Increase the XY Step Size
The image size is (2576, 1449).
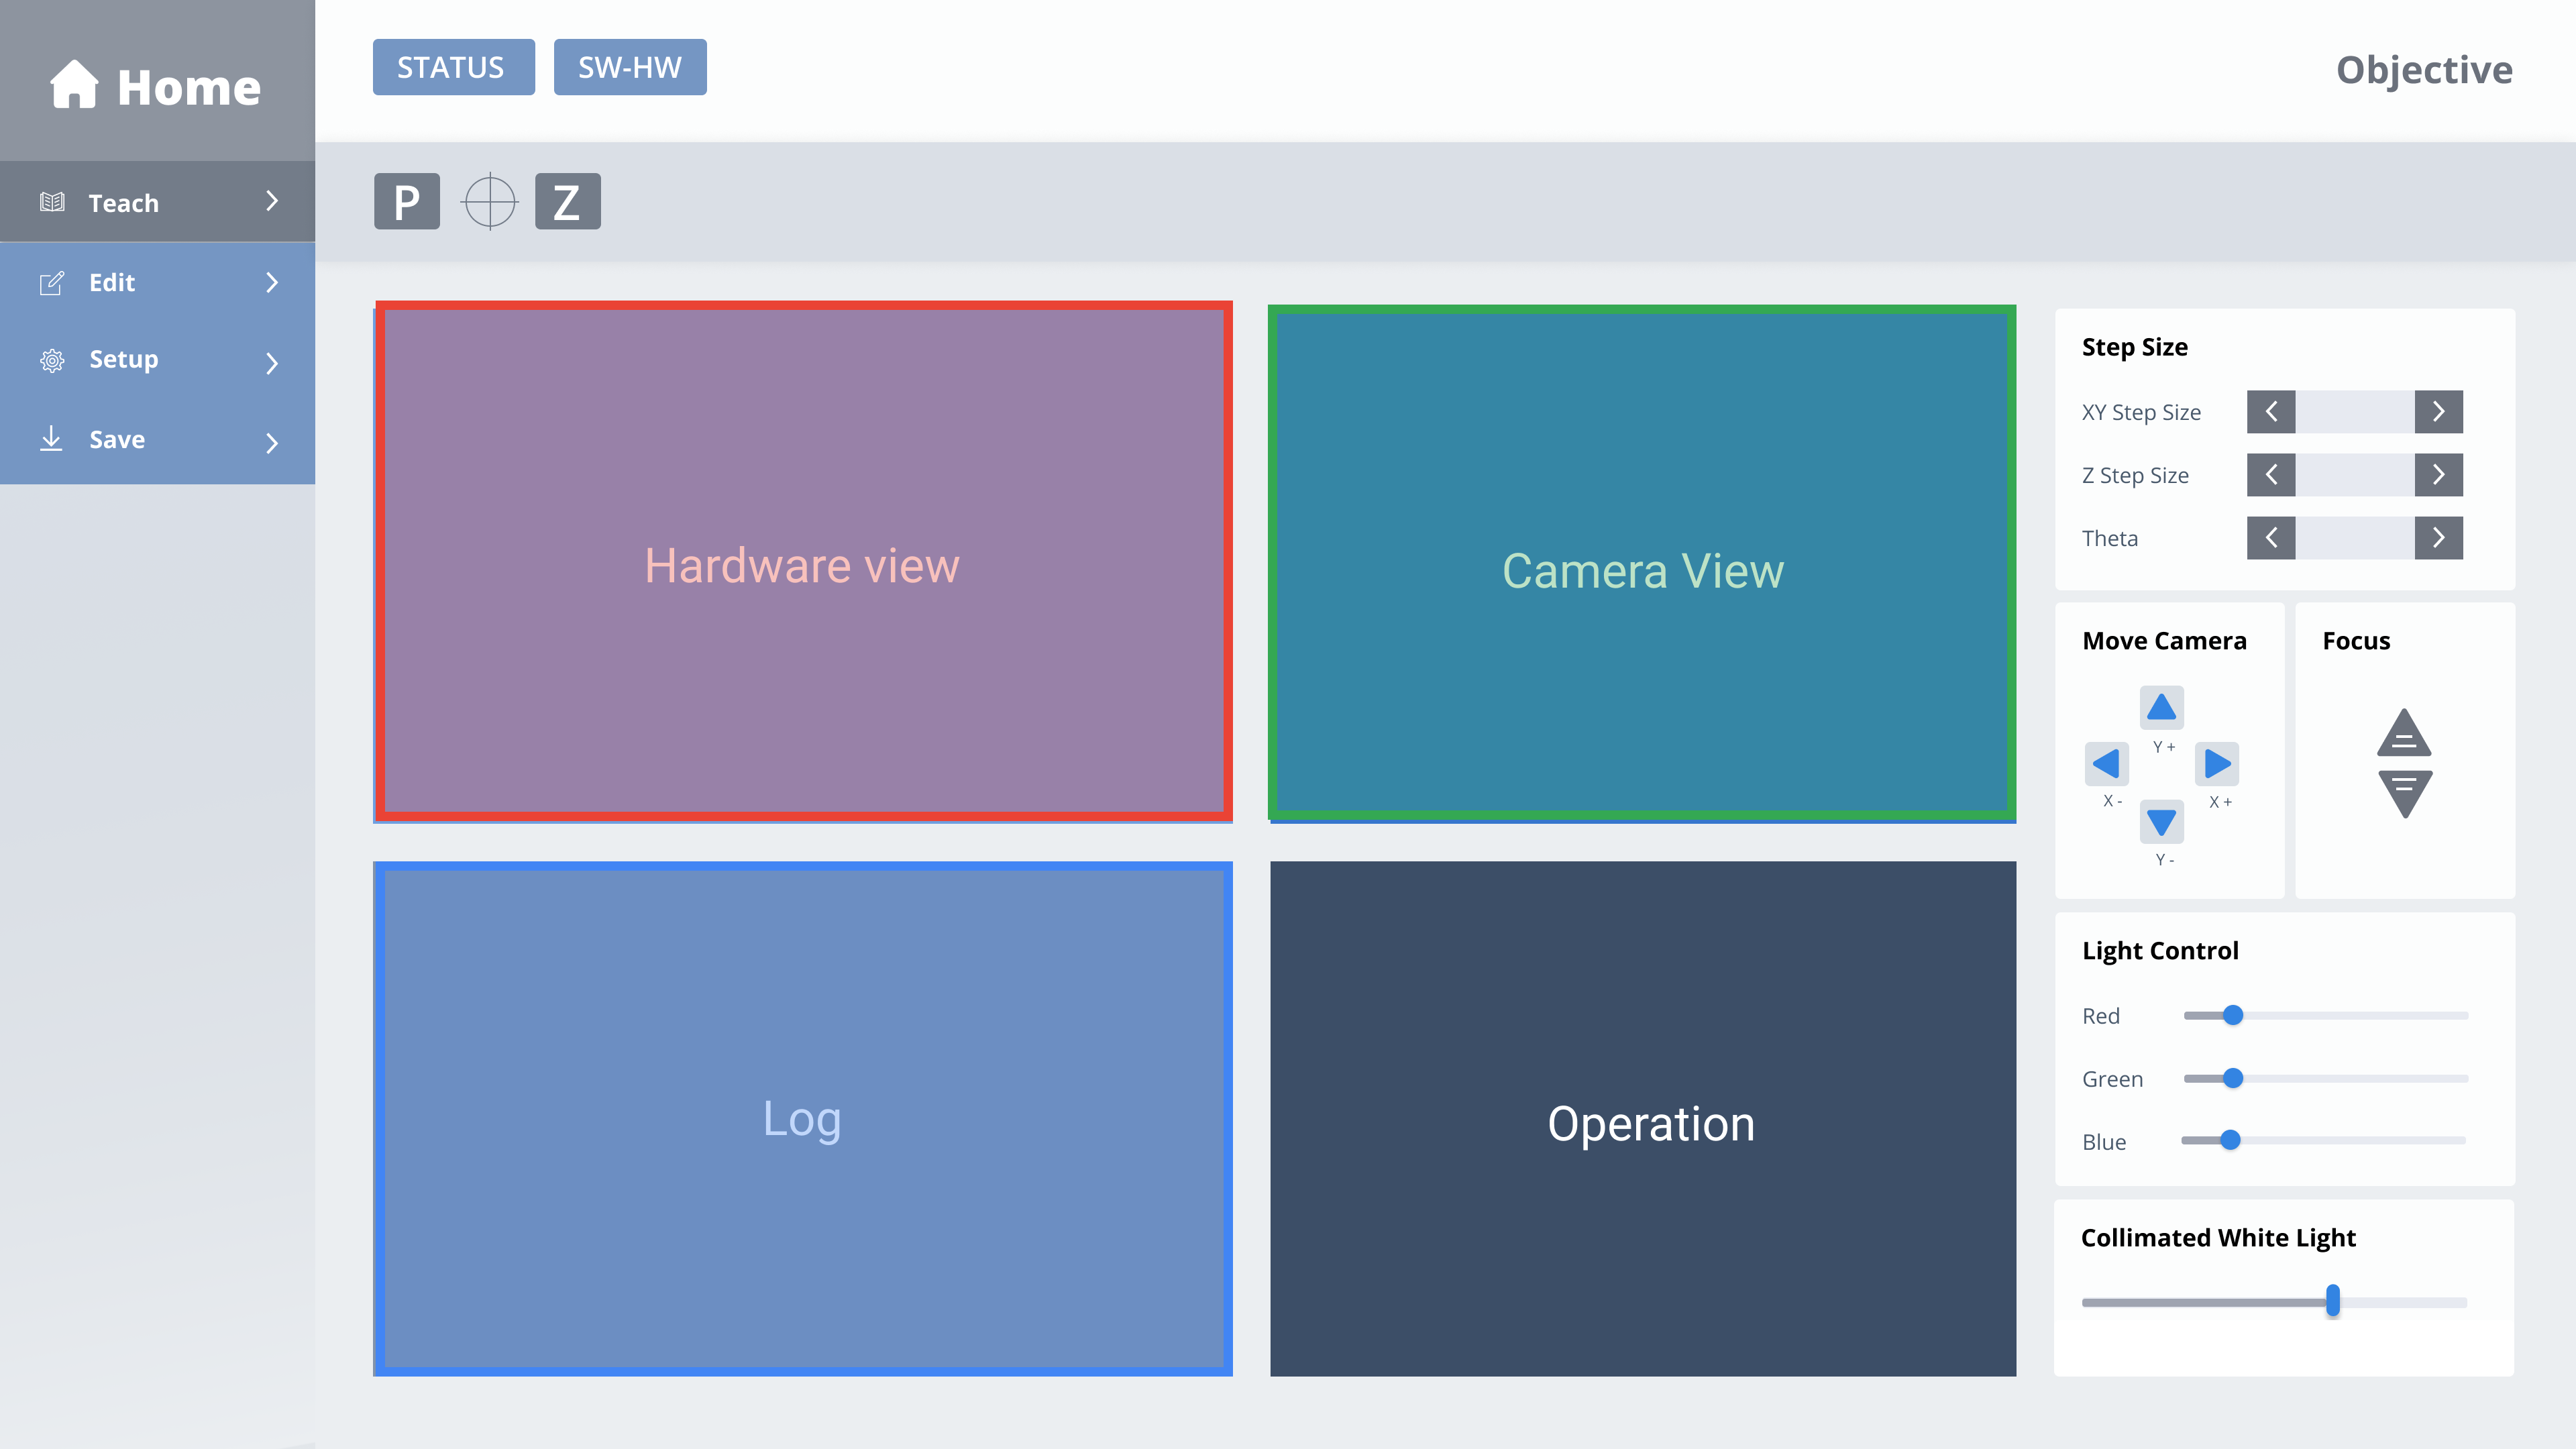click(2438, 412)
